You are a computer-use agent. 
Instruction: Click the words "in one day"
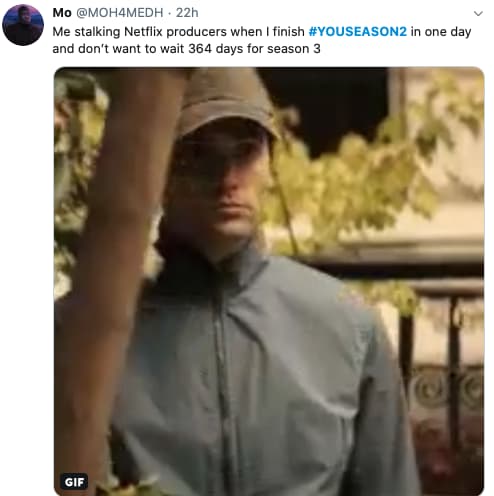[441, 32]
